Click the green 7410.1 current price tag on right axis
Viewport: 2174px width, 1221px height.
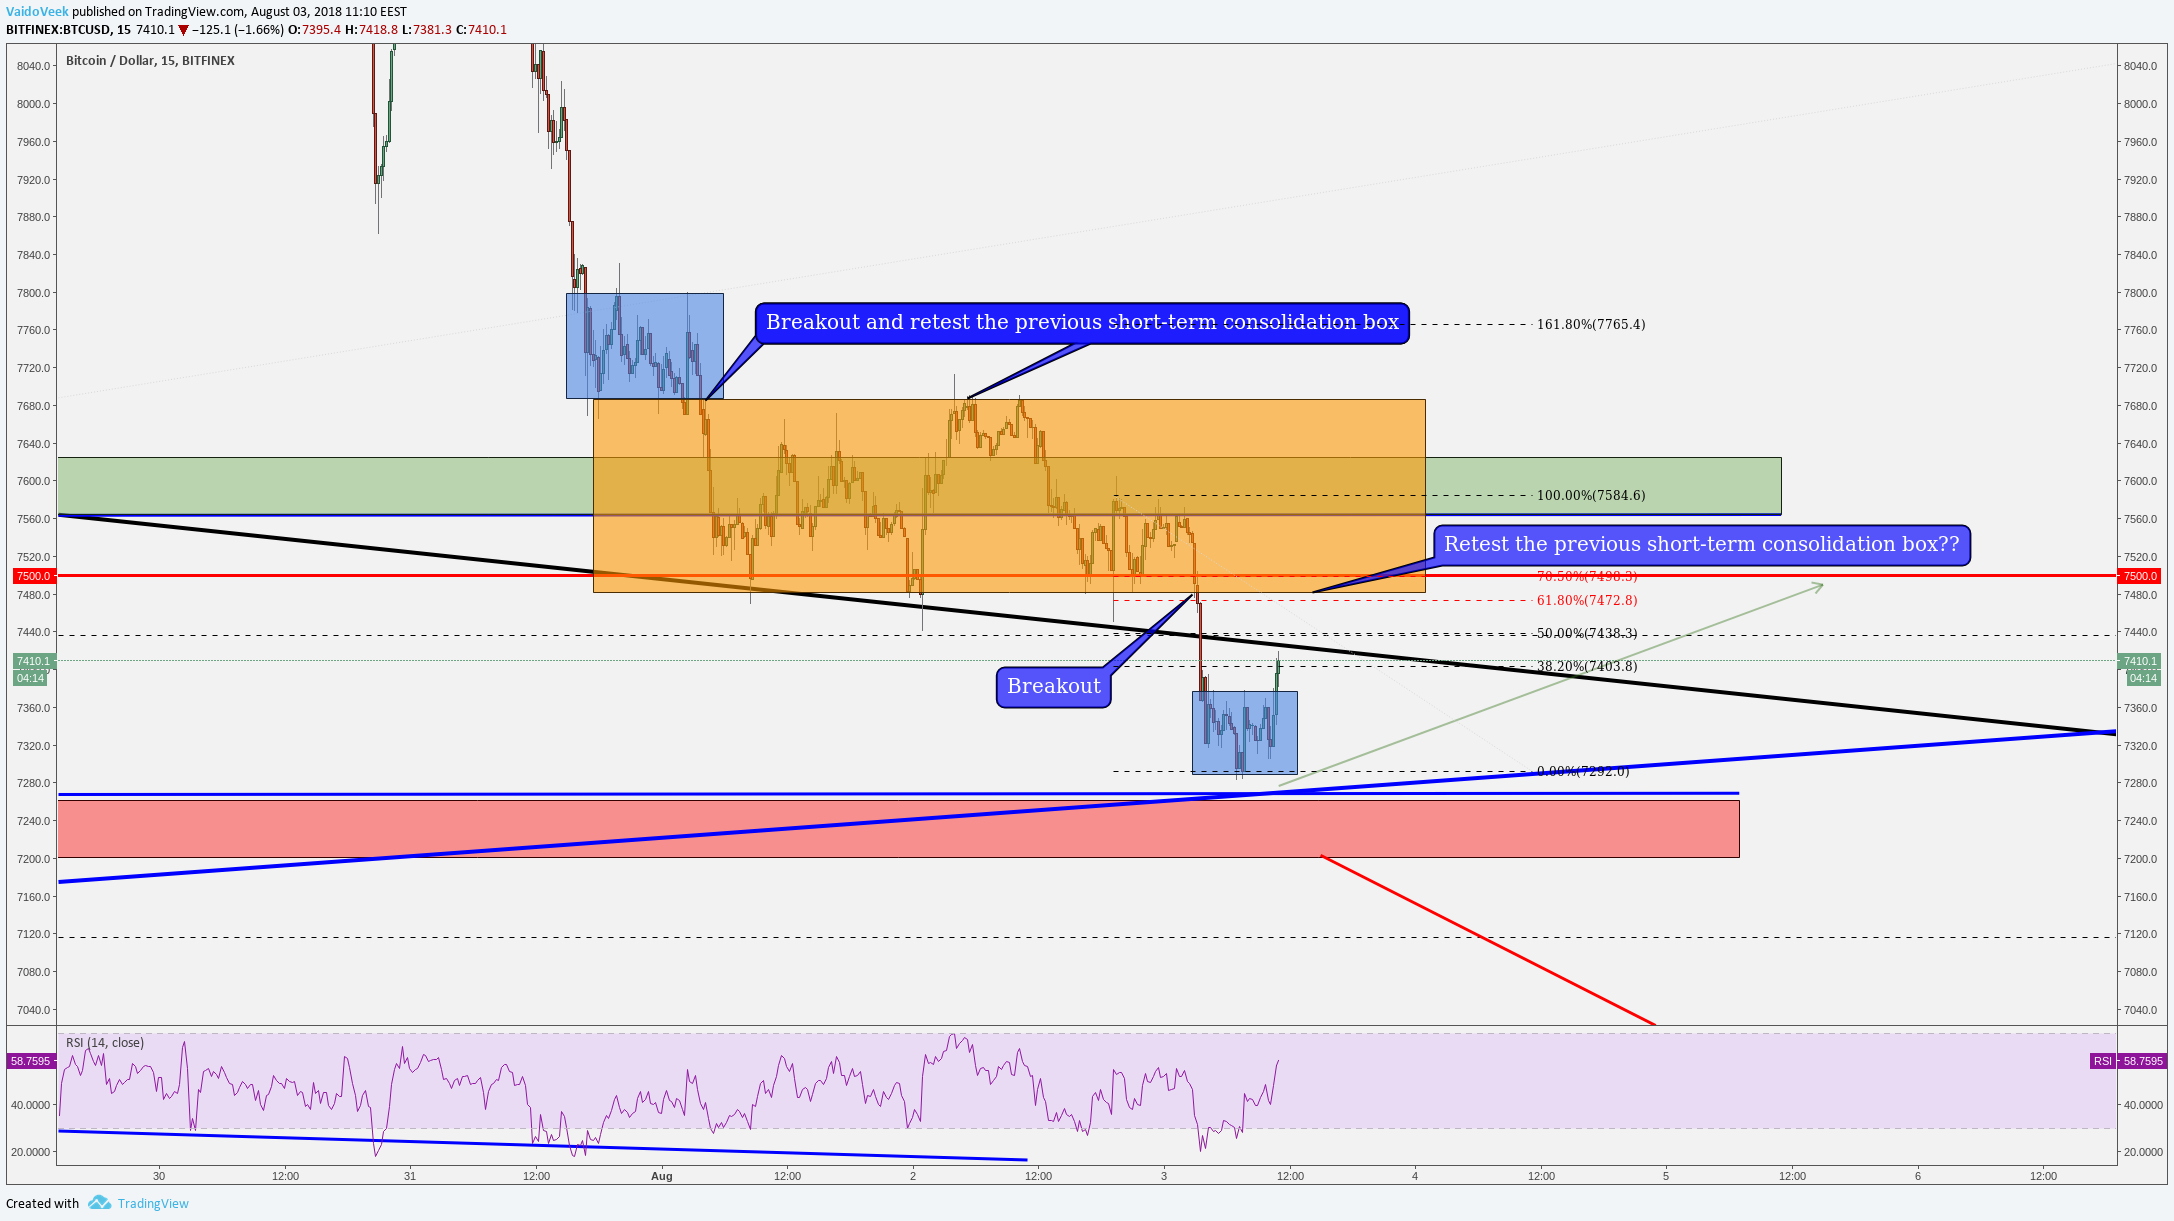tap(2141, 661)
